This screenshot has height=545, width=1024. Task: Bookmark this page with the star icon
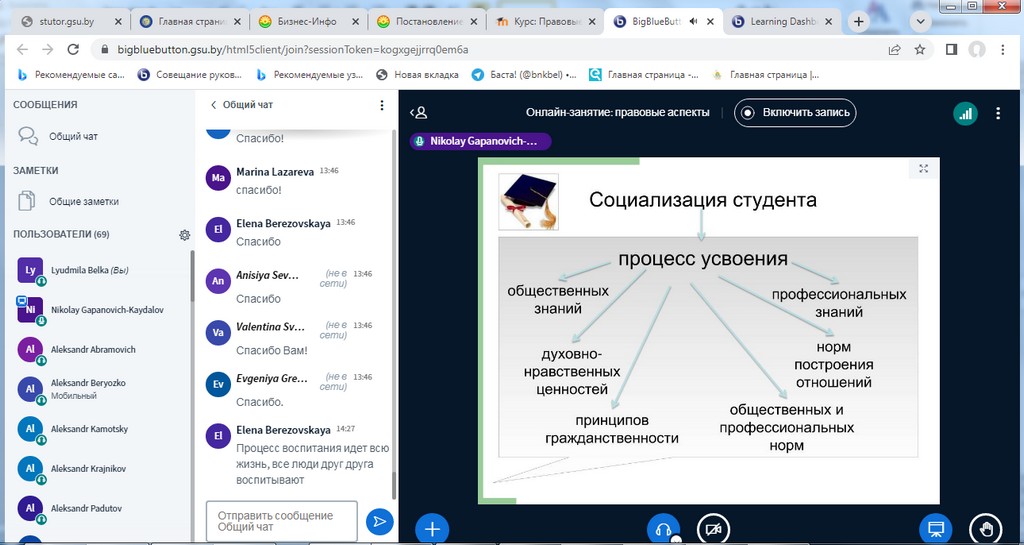pyautogui.click(x=920, y=49)
